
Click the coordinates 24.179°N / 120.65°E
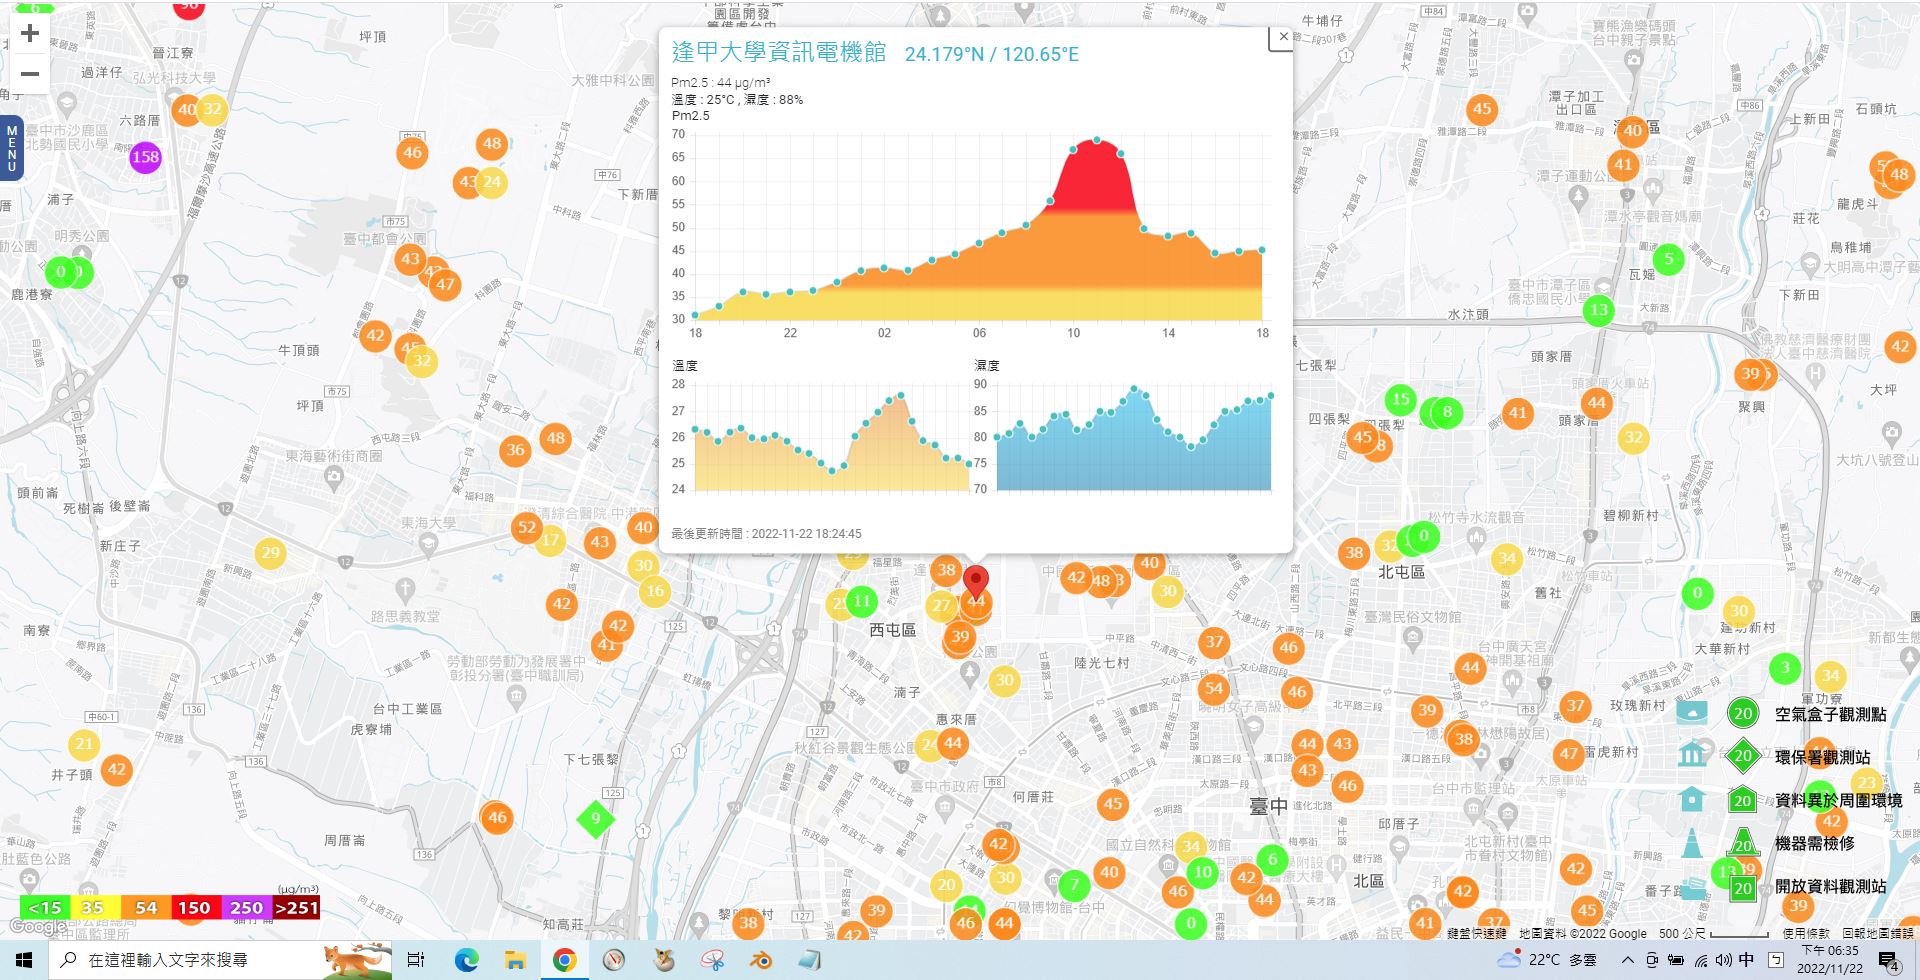click(x=991, y=54)
